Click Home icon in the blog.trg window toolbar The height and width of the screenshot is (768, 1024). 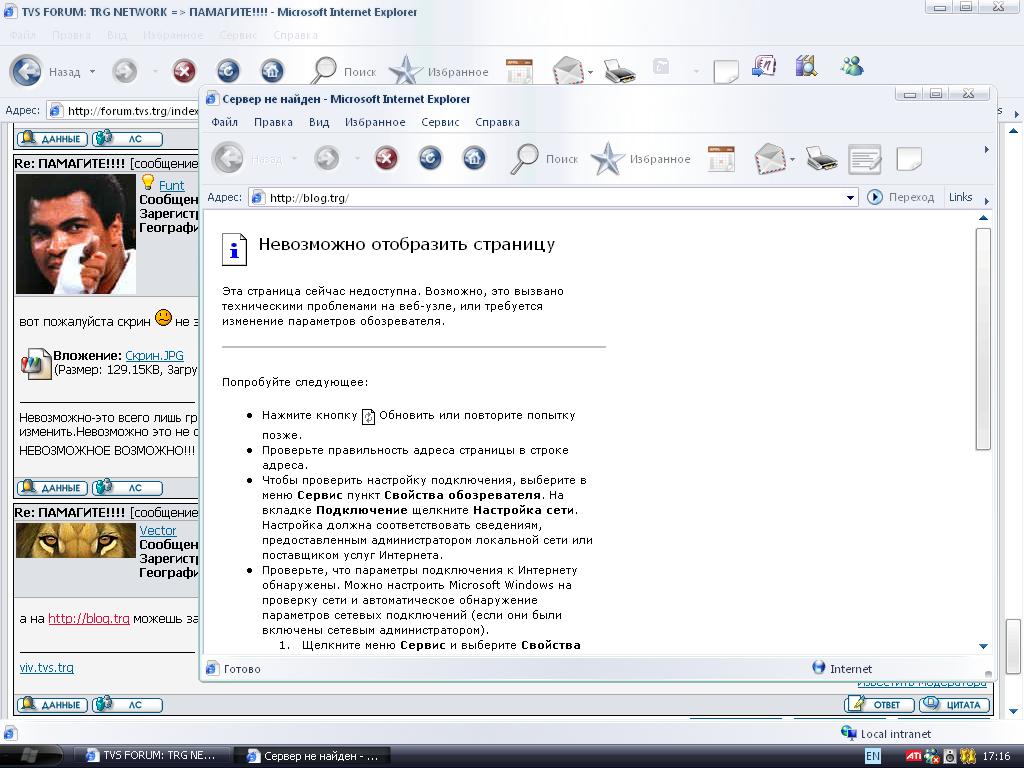point(474,158)
